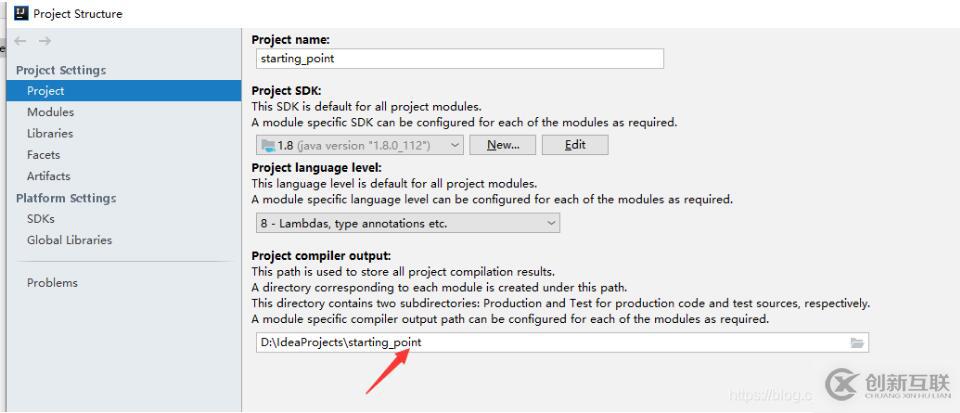Click the IntelliJ IDEA window icon
Screen dimensions: 960x413
pos(21,13)
